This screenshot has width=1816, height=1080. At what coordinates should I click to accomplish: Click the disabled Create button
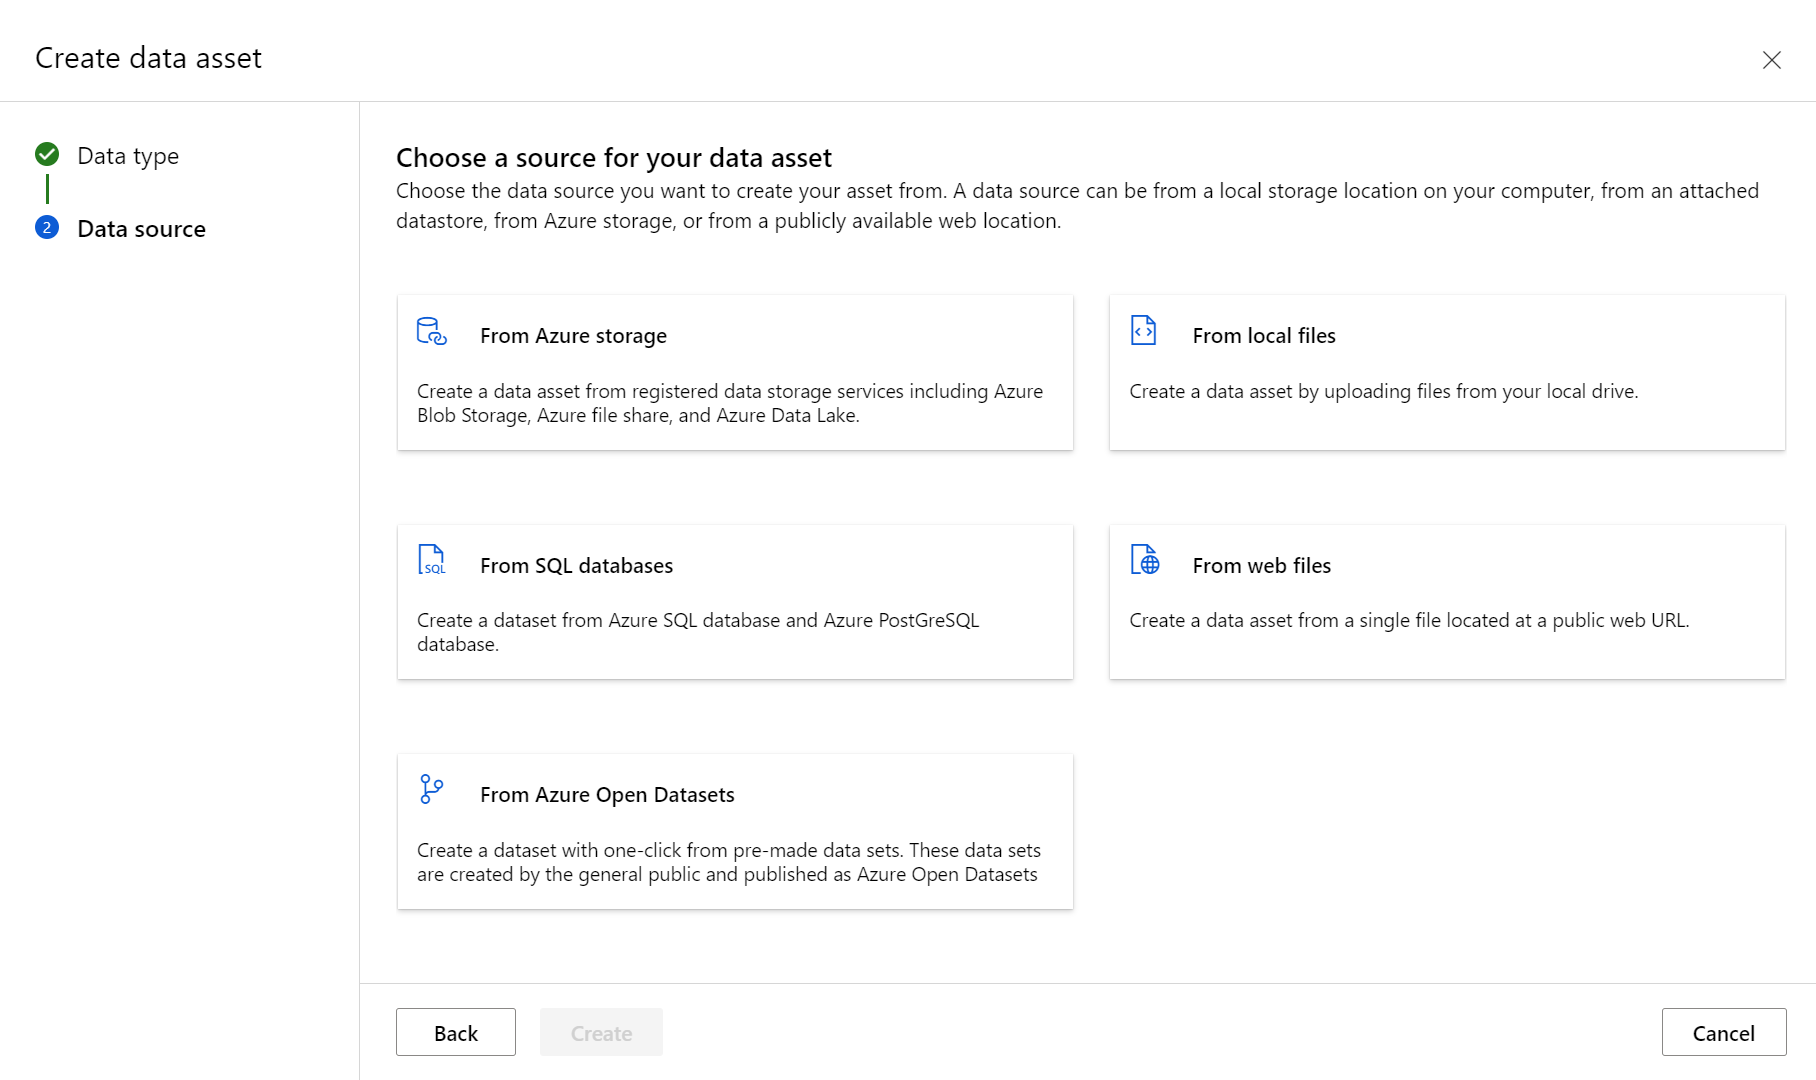click(x=601, y=1033)
